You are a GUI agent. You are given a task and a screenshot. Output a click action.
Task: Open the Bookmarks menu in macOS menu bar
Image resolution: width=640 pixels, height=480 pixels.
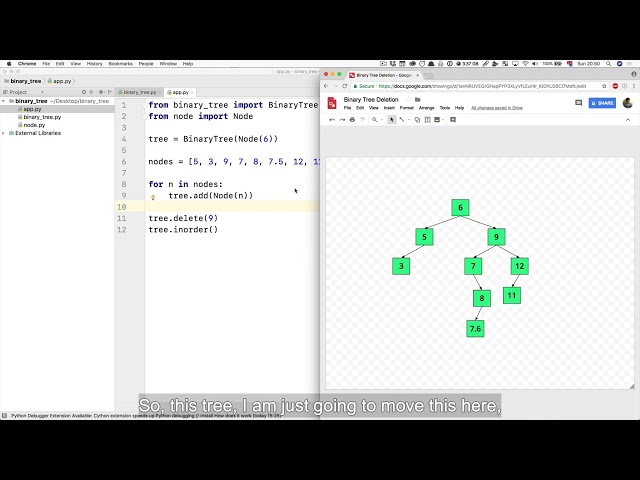(120, 64)
